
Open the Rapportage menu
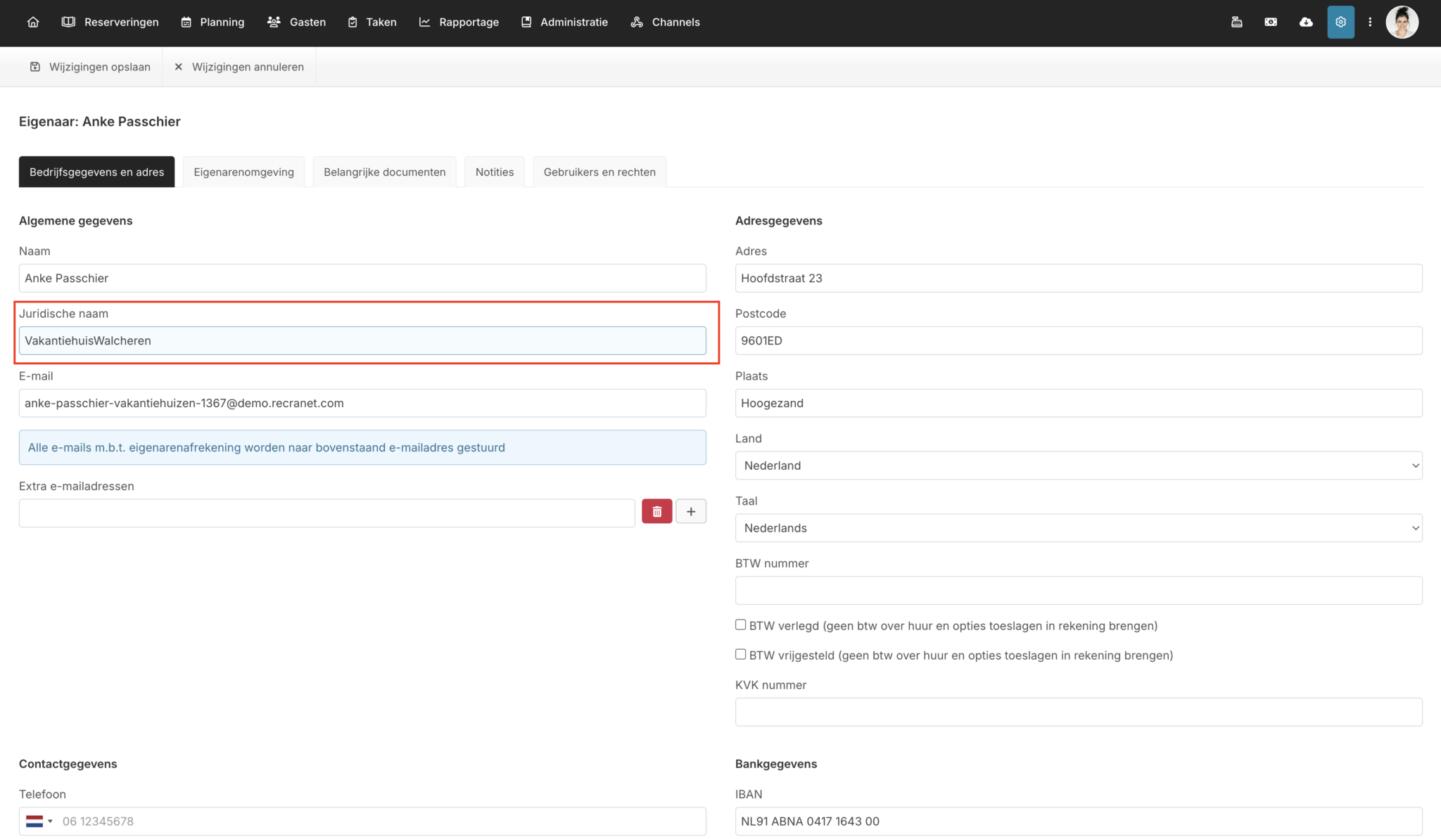[x=459, y=22]
